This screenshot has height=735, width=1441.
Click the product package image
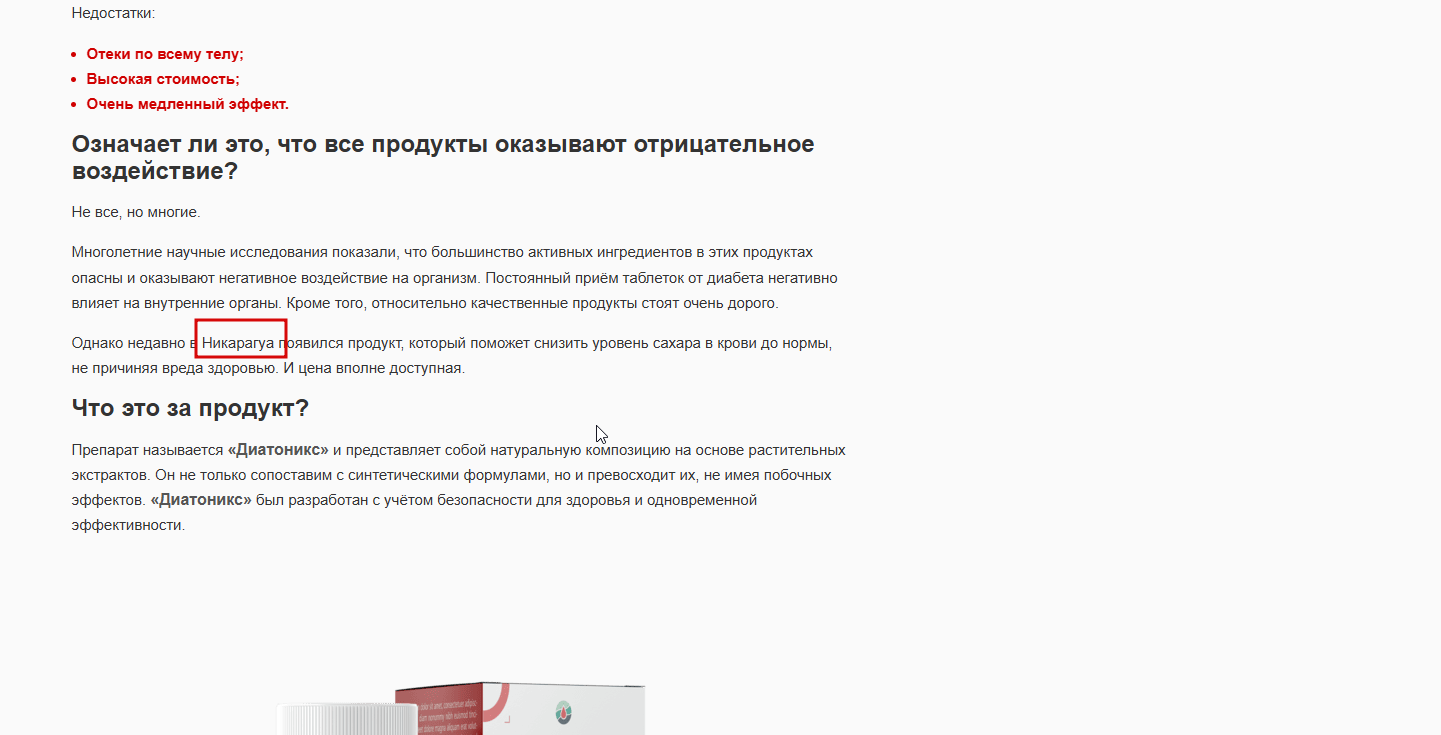520,709
